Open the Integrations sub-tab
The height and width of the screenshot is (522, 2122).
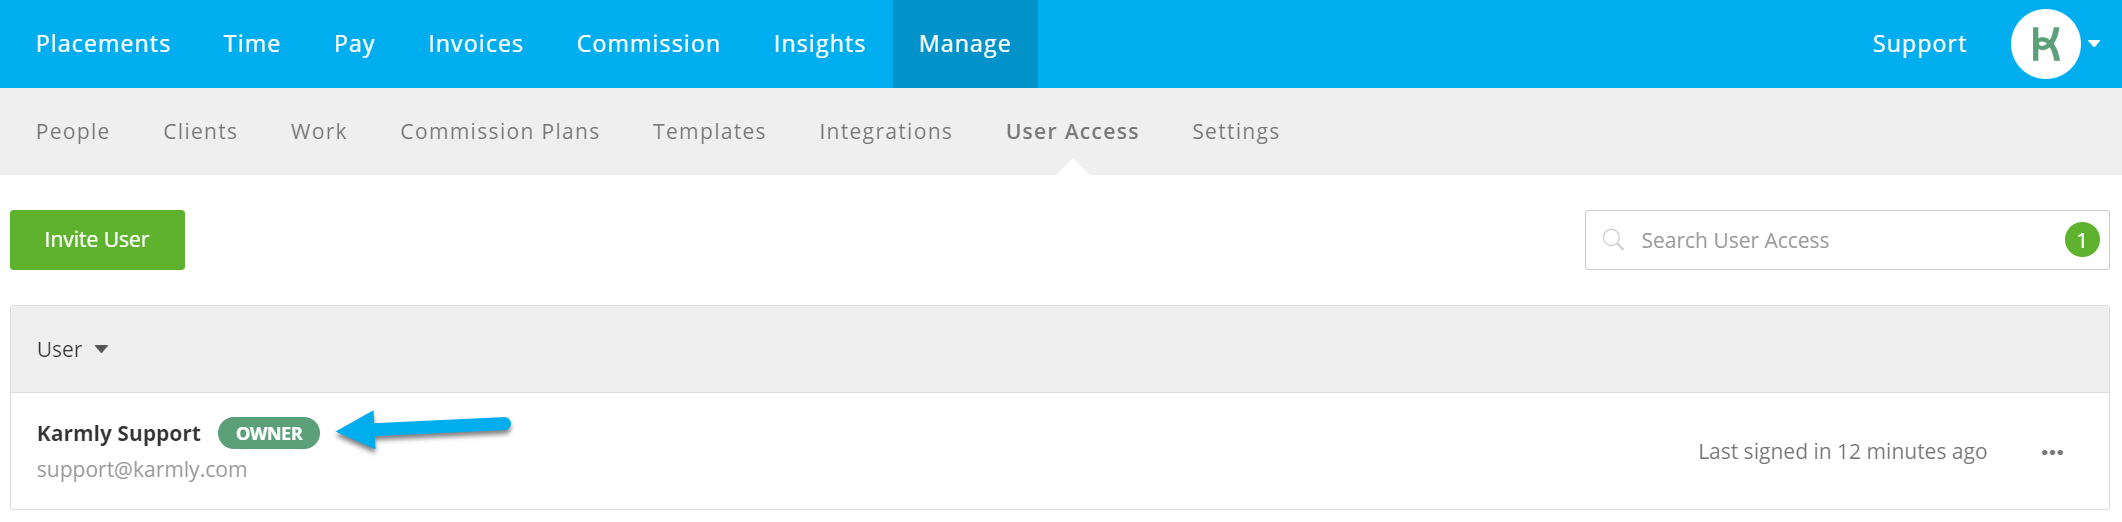[886, 131]
